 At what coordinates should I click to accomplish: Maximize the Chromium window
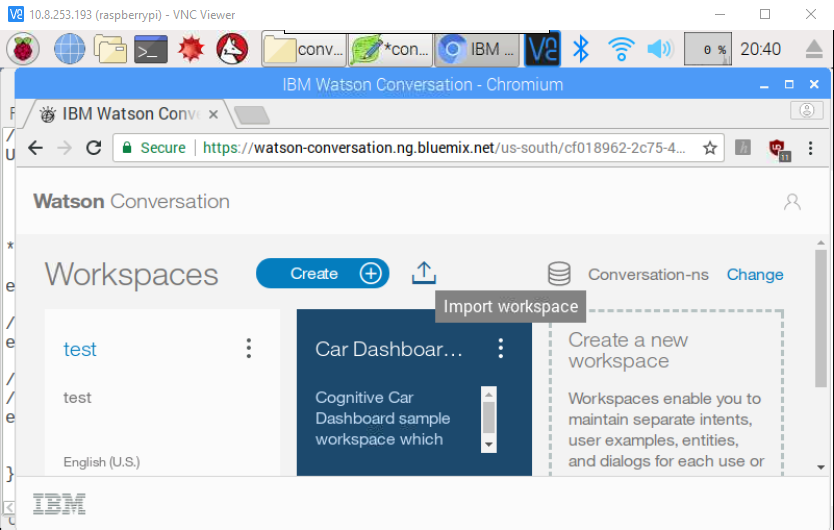click(x=789, y=84)
